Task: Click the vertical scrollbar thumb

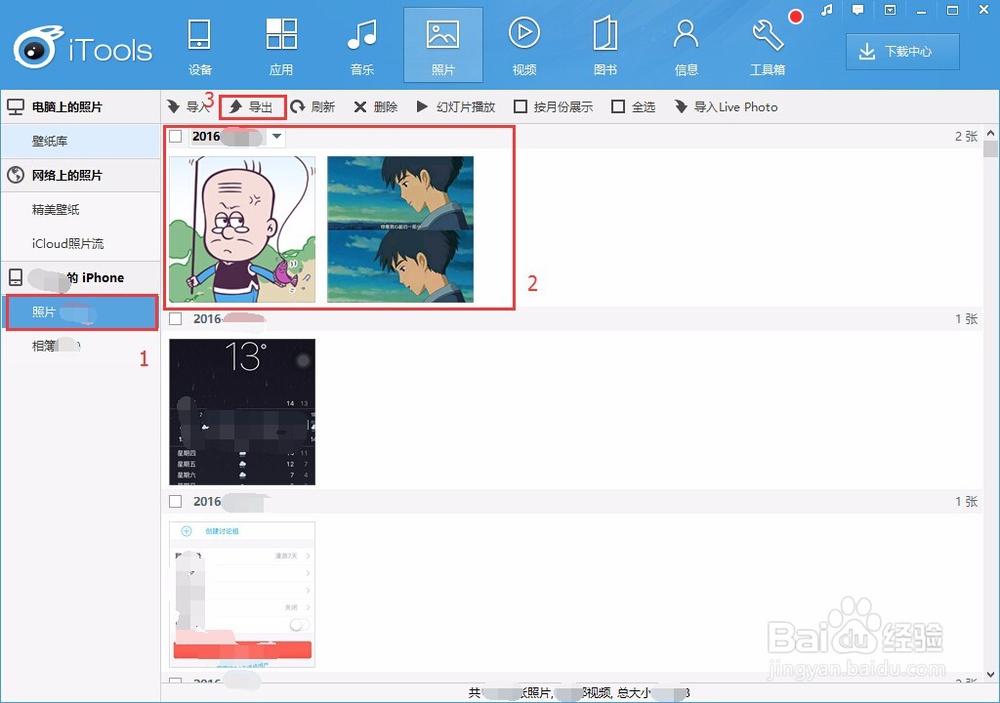Action: coord(990,149)
